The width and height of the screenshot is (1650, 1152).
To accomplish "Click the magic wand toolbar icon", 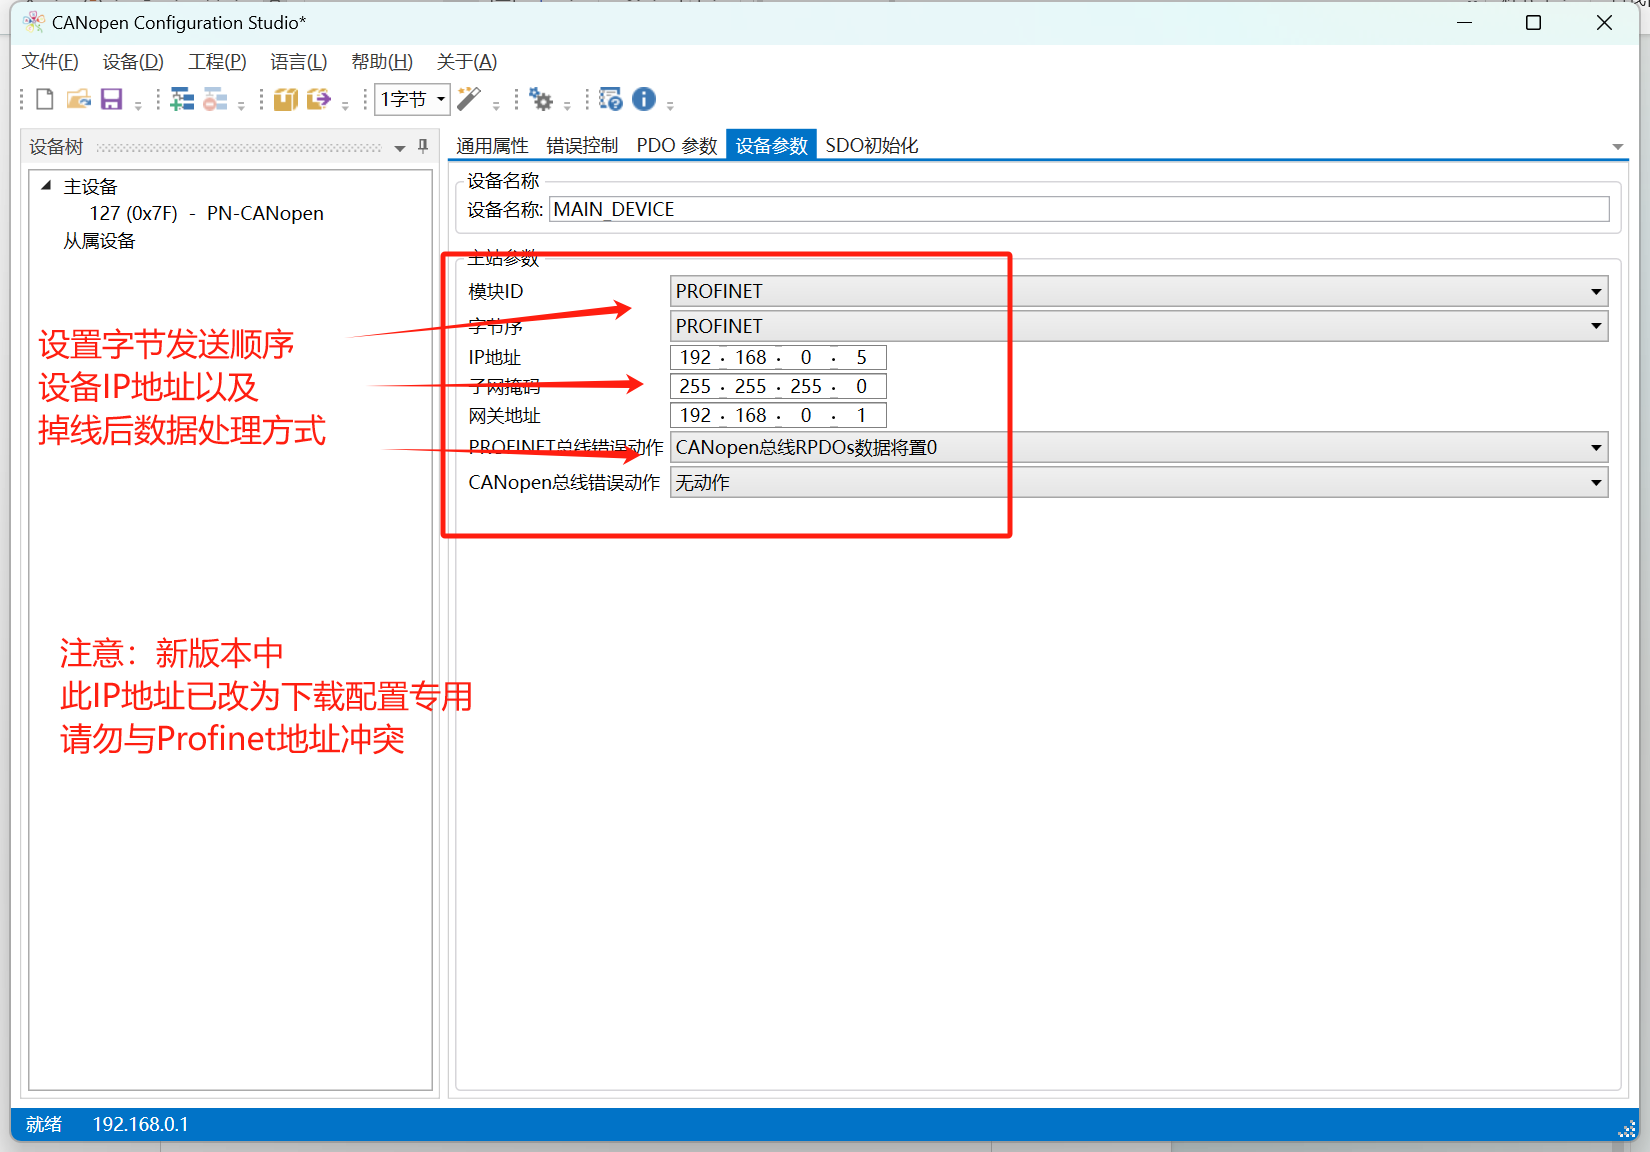I will click(x=469, y=99).
